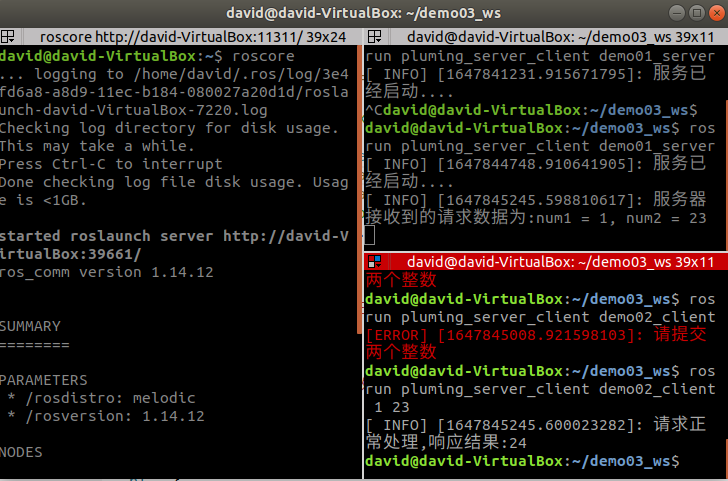The width and height of the screenshot is (728, 481).
Task: Click the text 'Press Ctrl-C to interrupt'
Action: pos(111,164)
